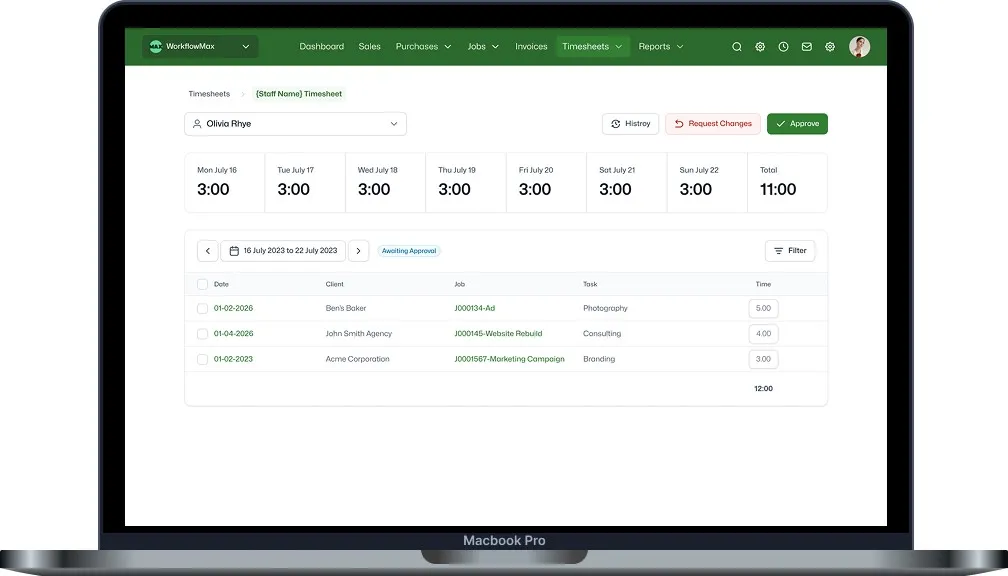1008x576 pixels.
Task: Check the 01-02-2026 row checkbox
Action: tap(202, 309)
